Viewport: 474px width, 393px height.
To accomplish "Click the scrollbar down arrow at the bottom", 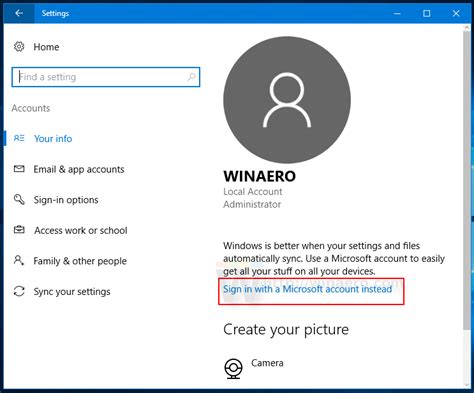I will tap(467, 384).
